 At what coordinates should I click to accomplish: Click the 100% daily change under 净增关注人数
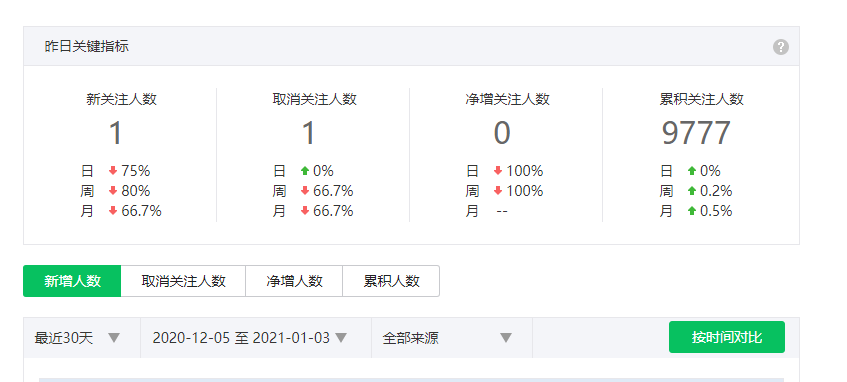525,171
